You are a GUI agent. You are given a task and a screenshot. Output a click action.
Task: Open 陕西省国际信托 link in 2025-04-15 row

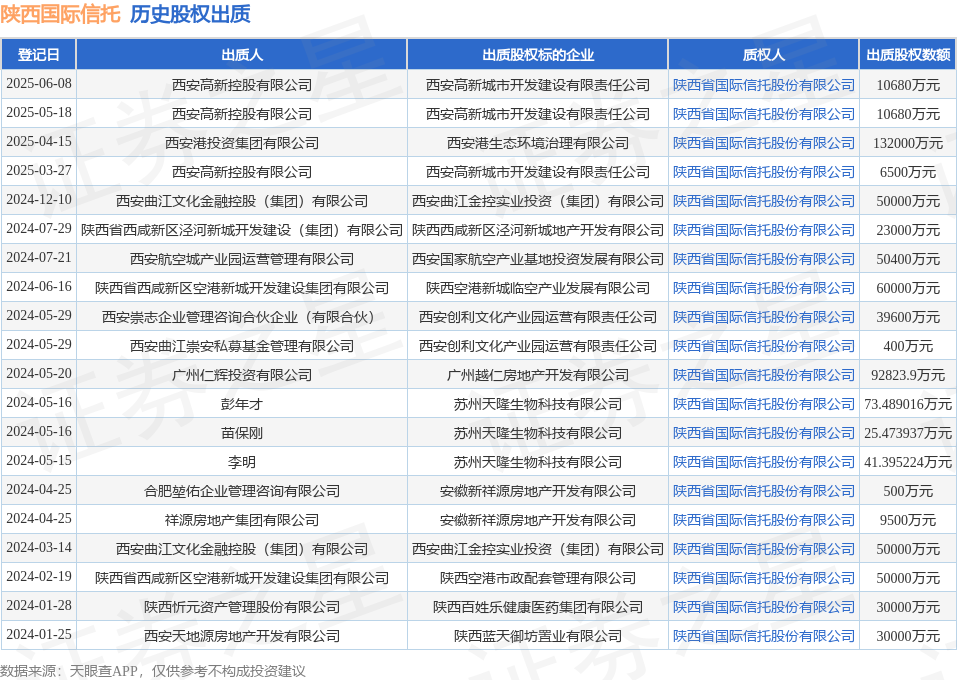click(764, 143)
